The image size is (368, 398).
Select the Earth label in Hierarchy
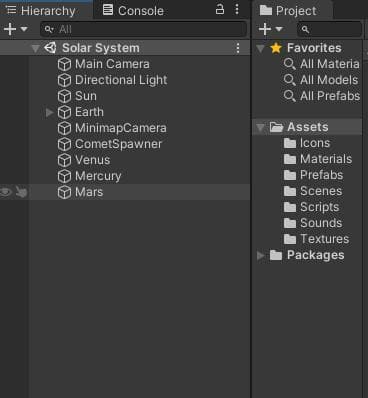pyautogui.click(x=89, y=112)
